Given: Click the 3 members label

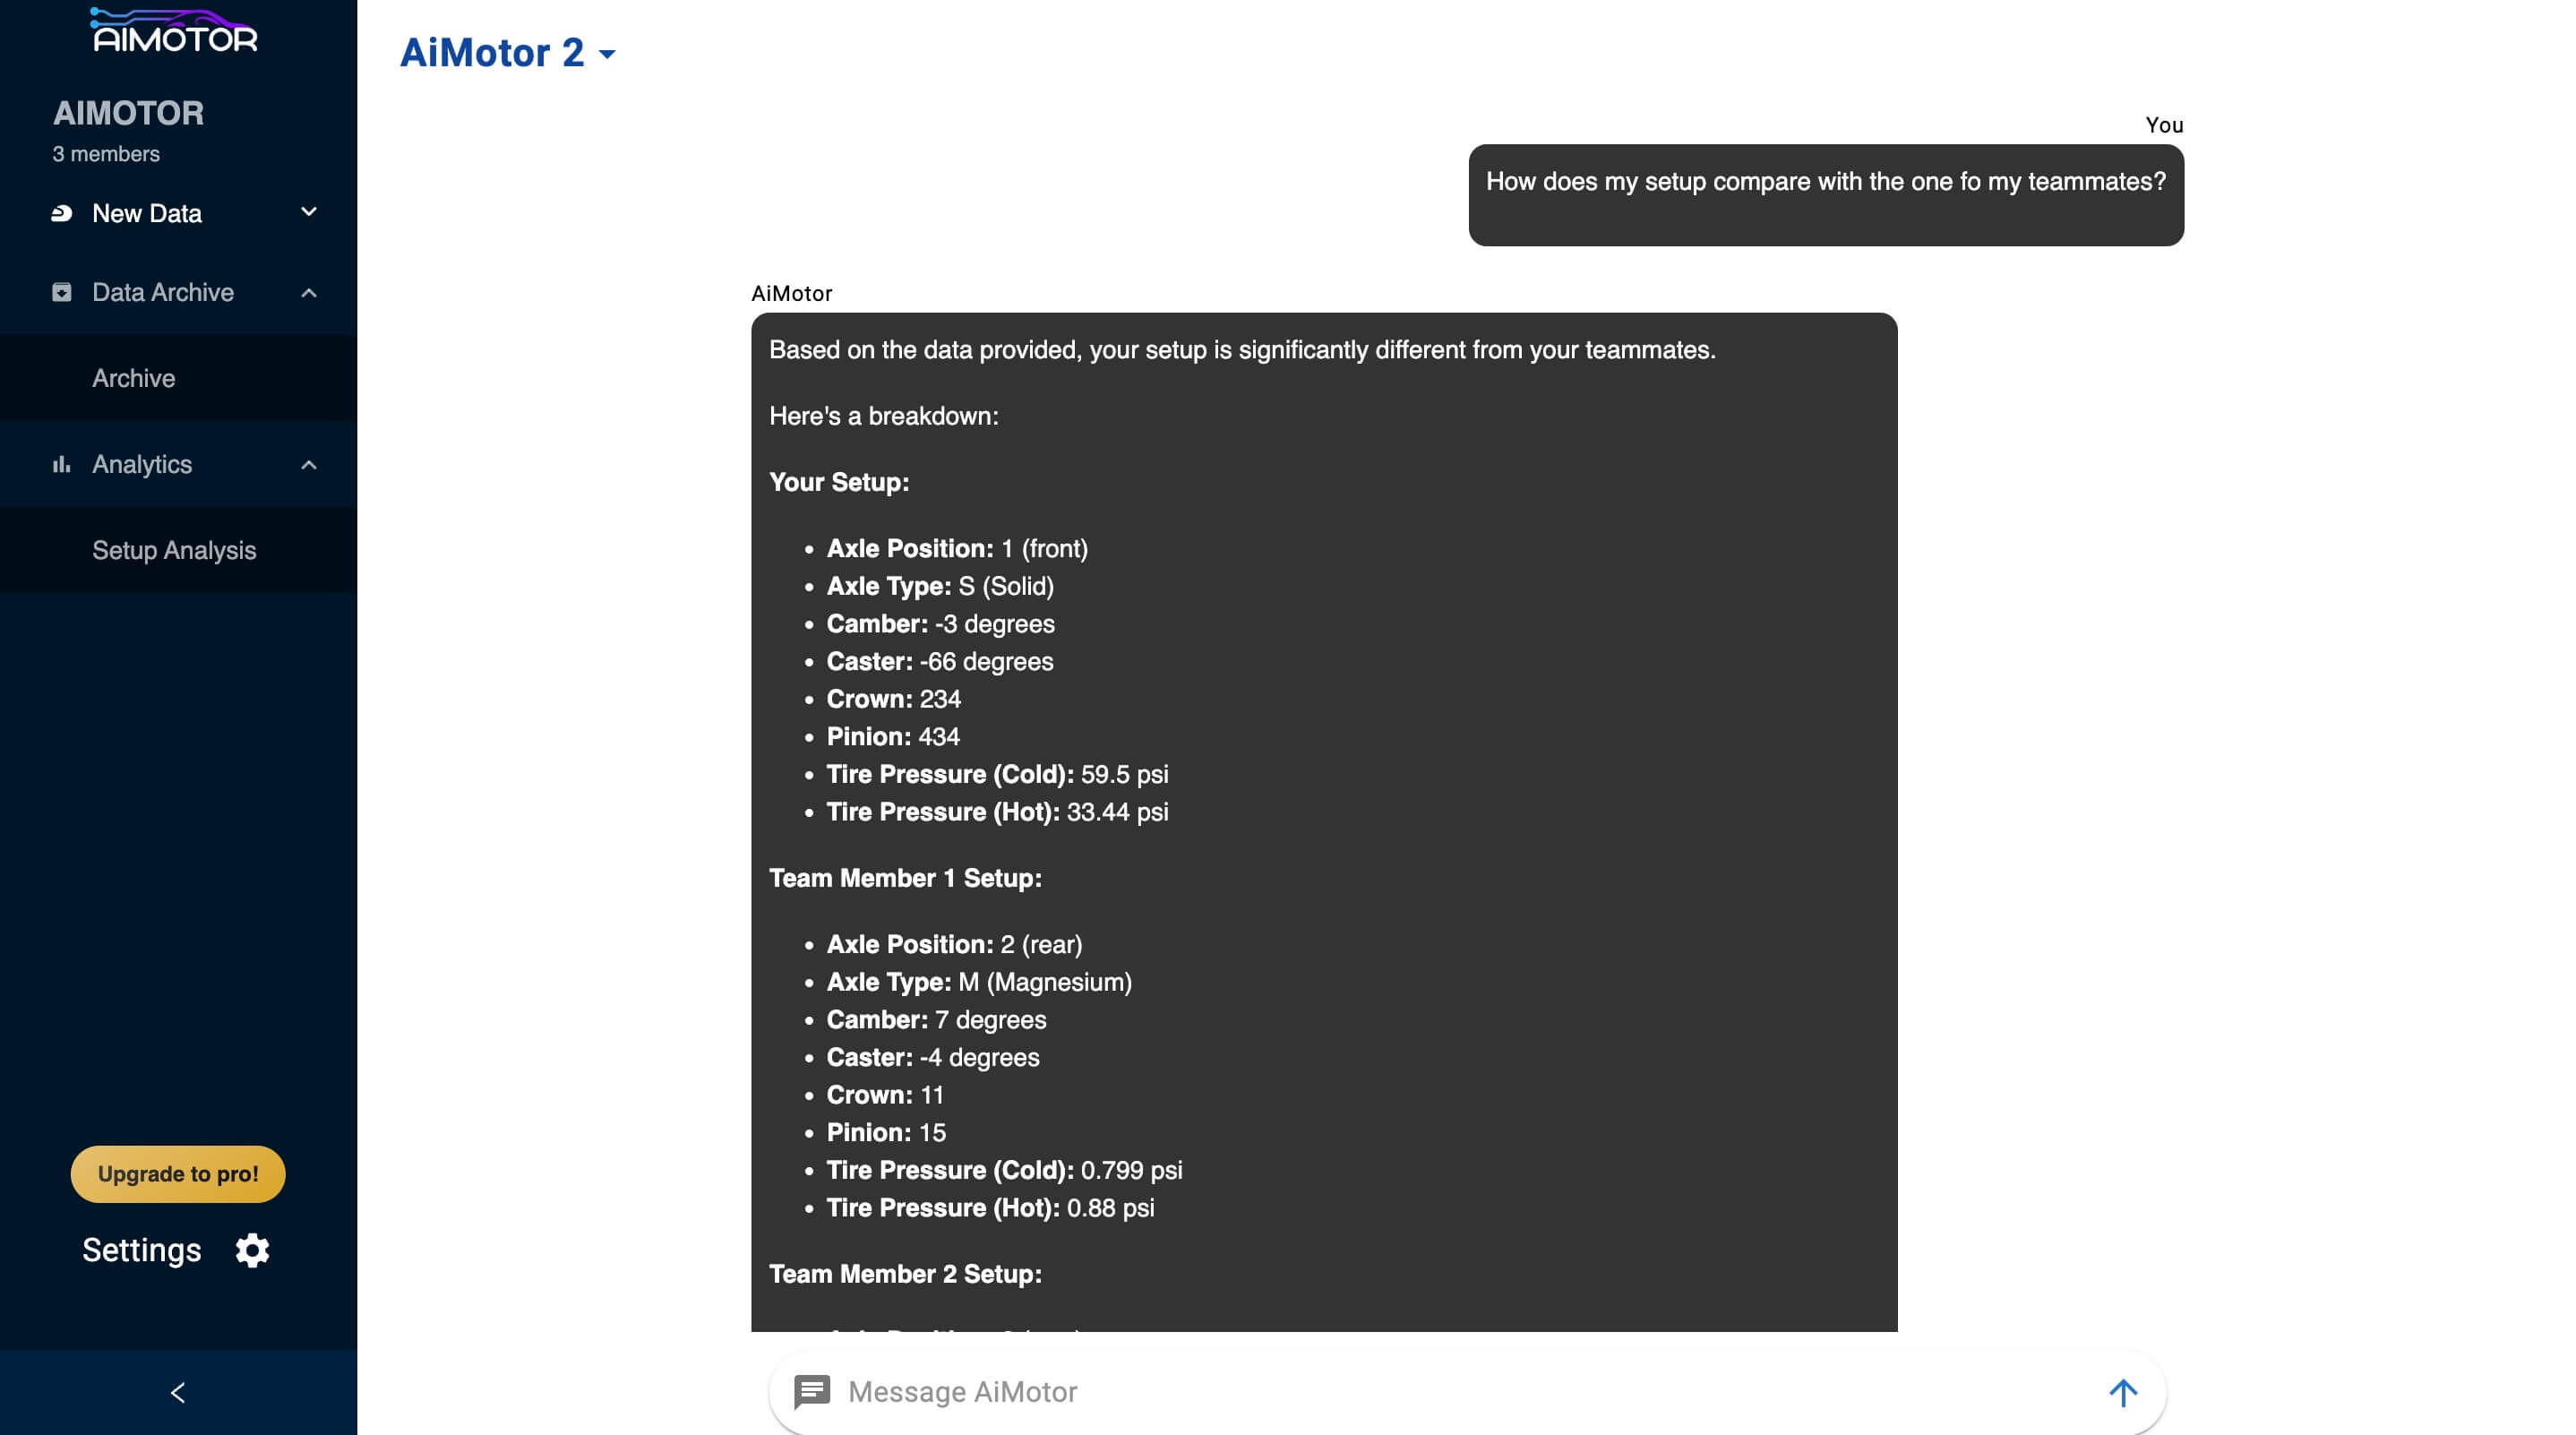Looking at the screenshot, I should click(106, 154).
